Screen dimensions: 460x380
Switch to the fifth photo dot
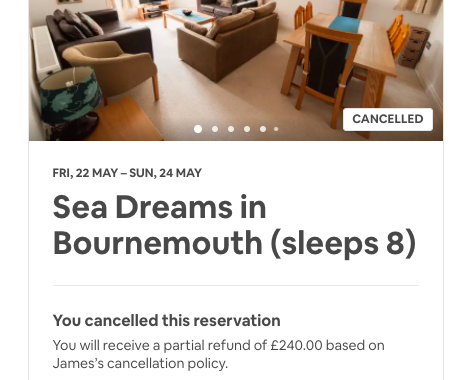(263, 129)
